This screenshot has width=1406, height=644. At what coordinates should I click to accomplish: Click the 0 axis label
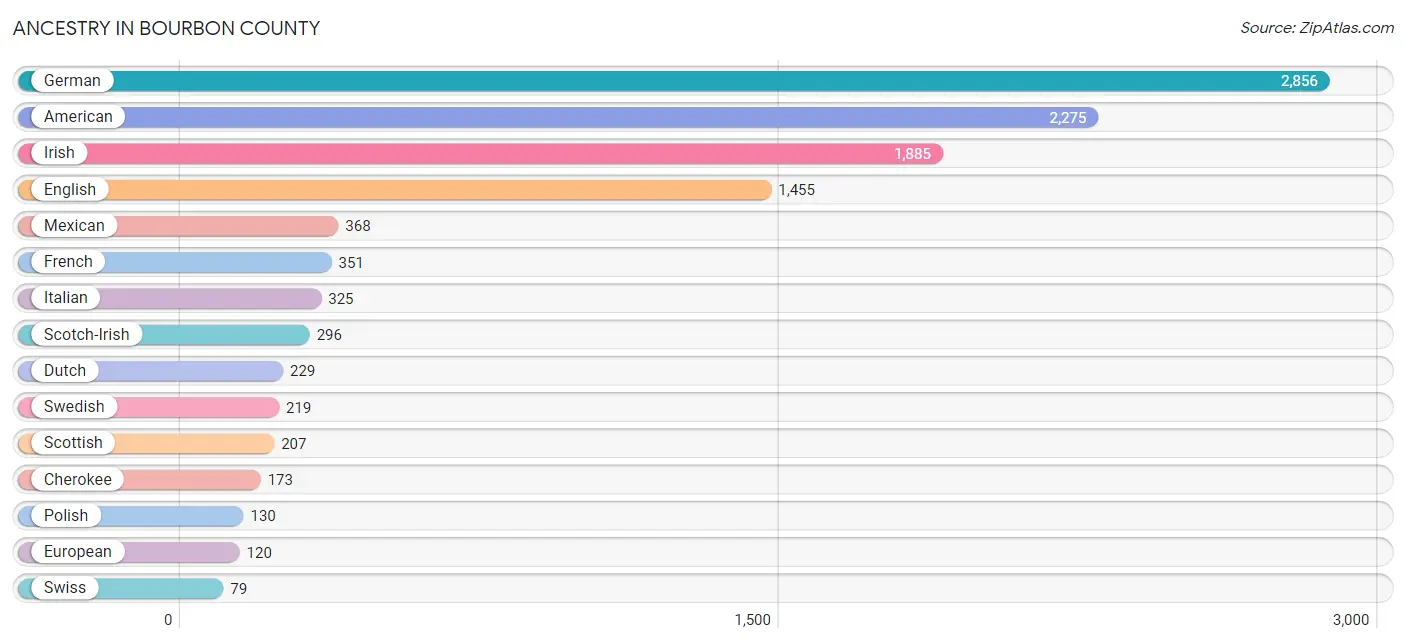coord(168,620)
